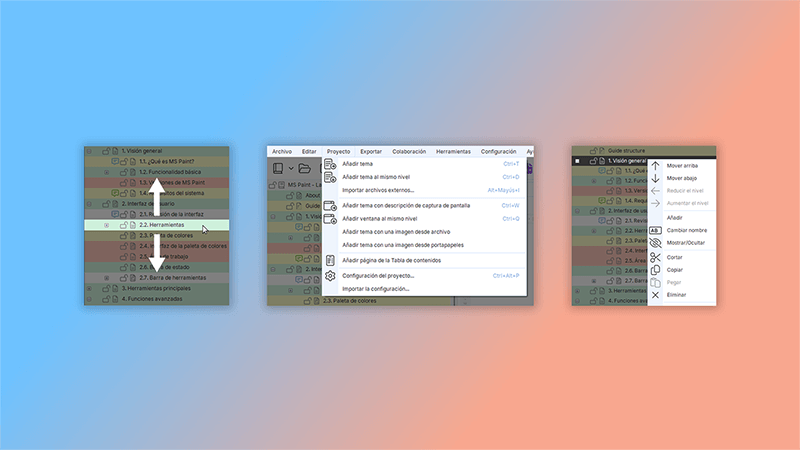Toggle the lock icon on 2.2. Herramientas row
This screenshot has width=800, height=450.
(122, 225)
